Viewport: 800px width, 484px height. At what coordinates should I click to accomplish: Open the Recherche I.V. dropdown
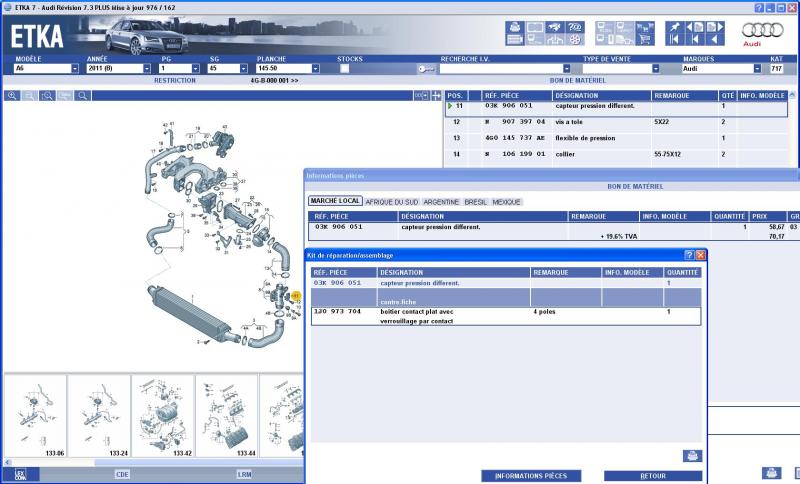pos(566,68)
